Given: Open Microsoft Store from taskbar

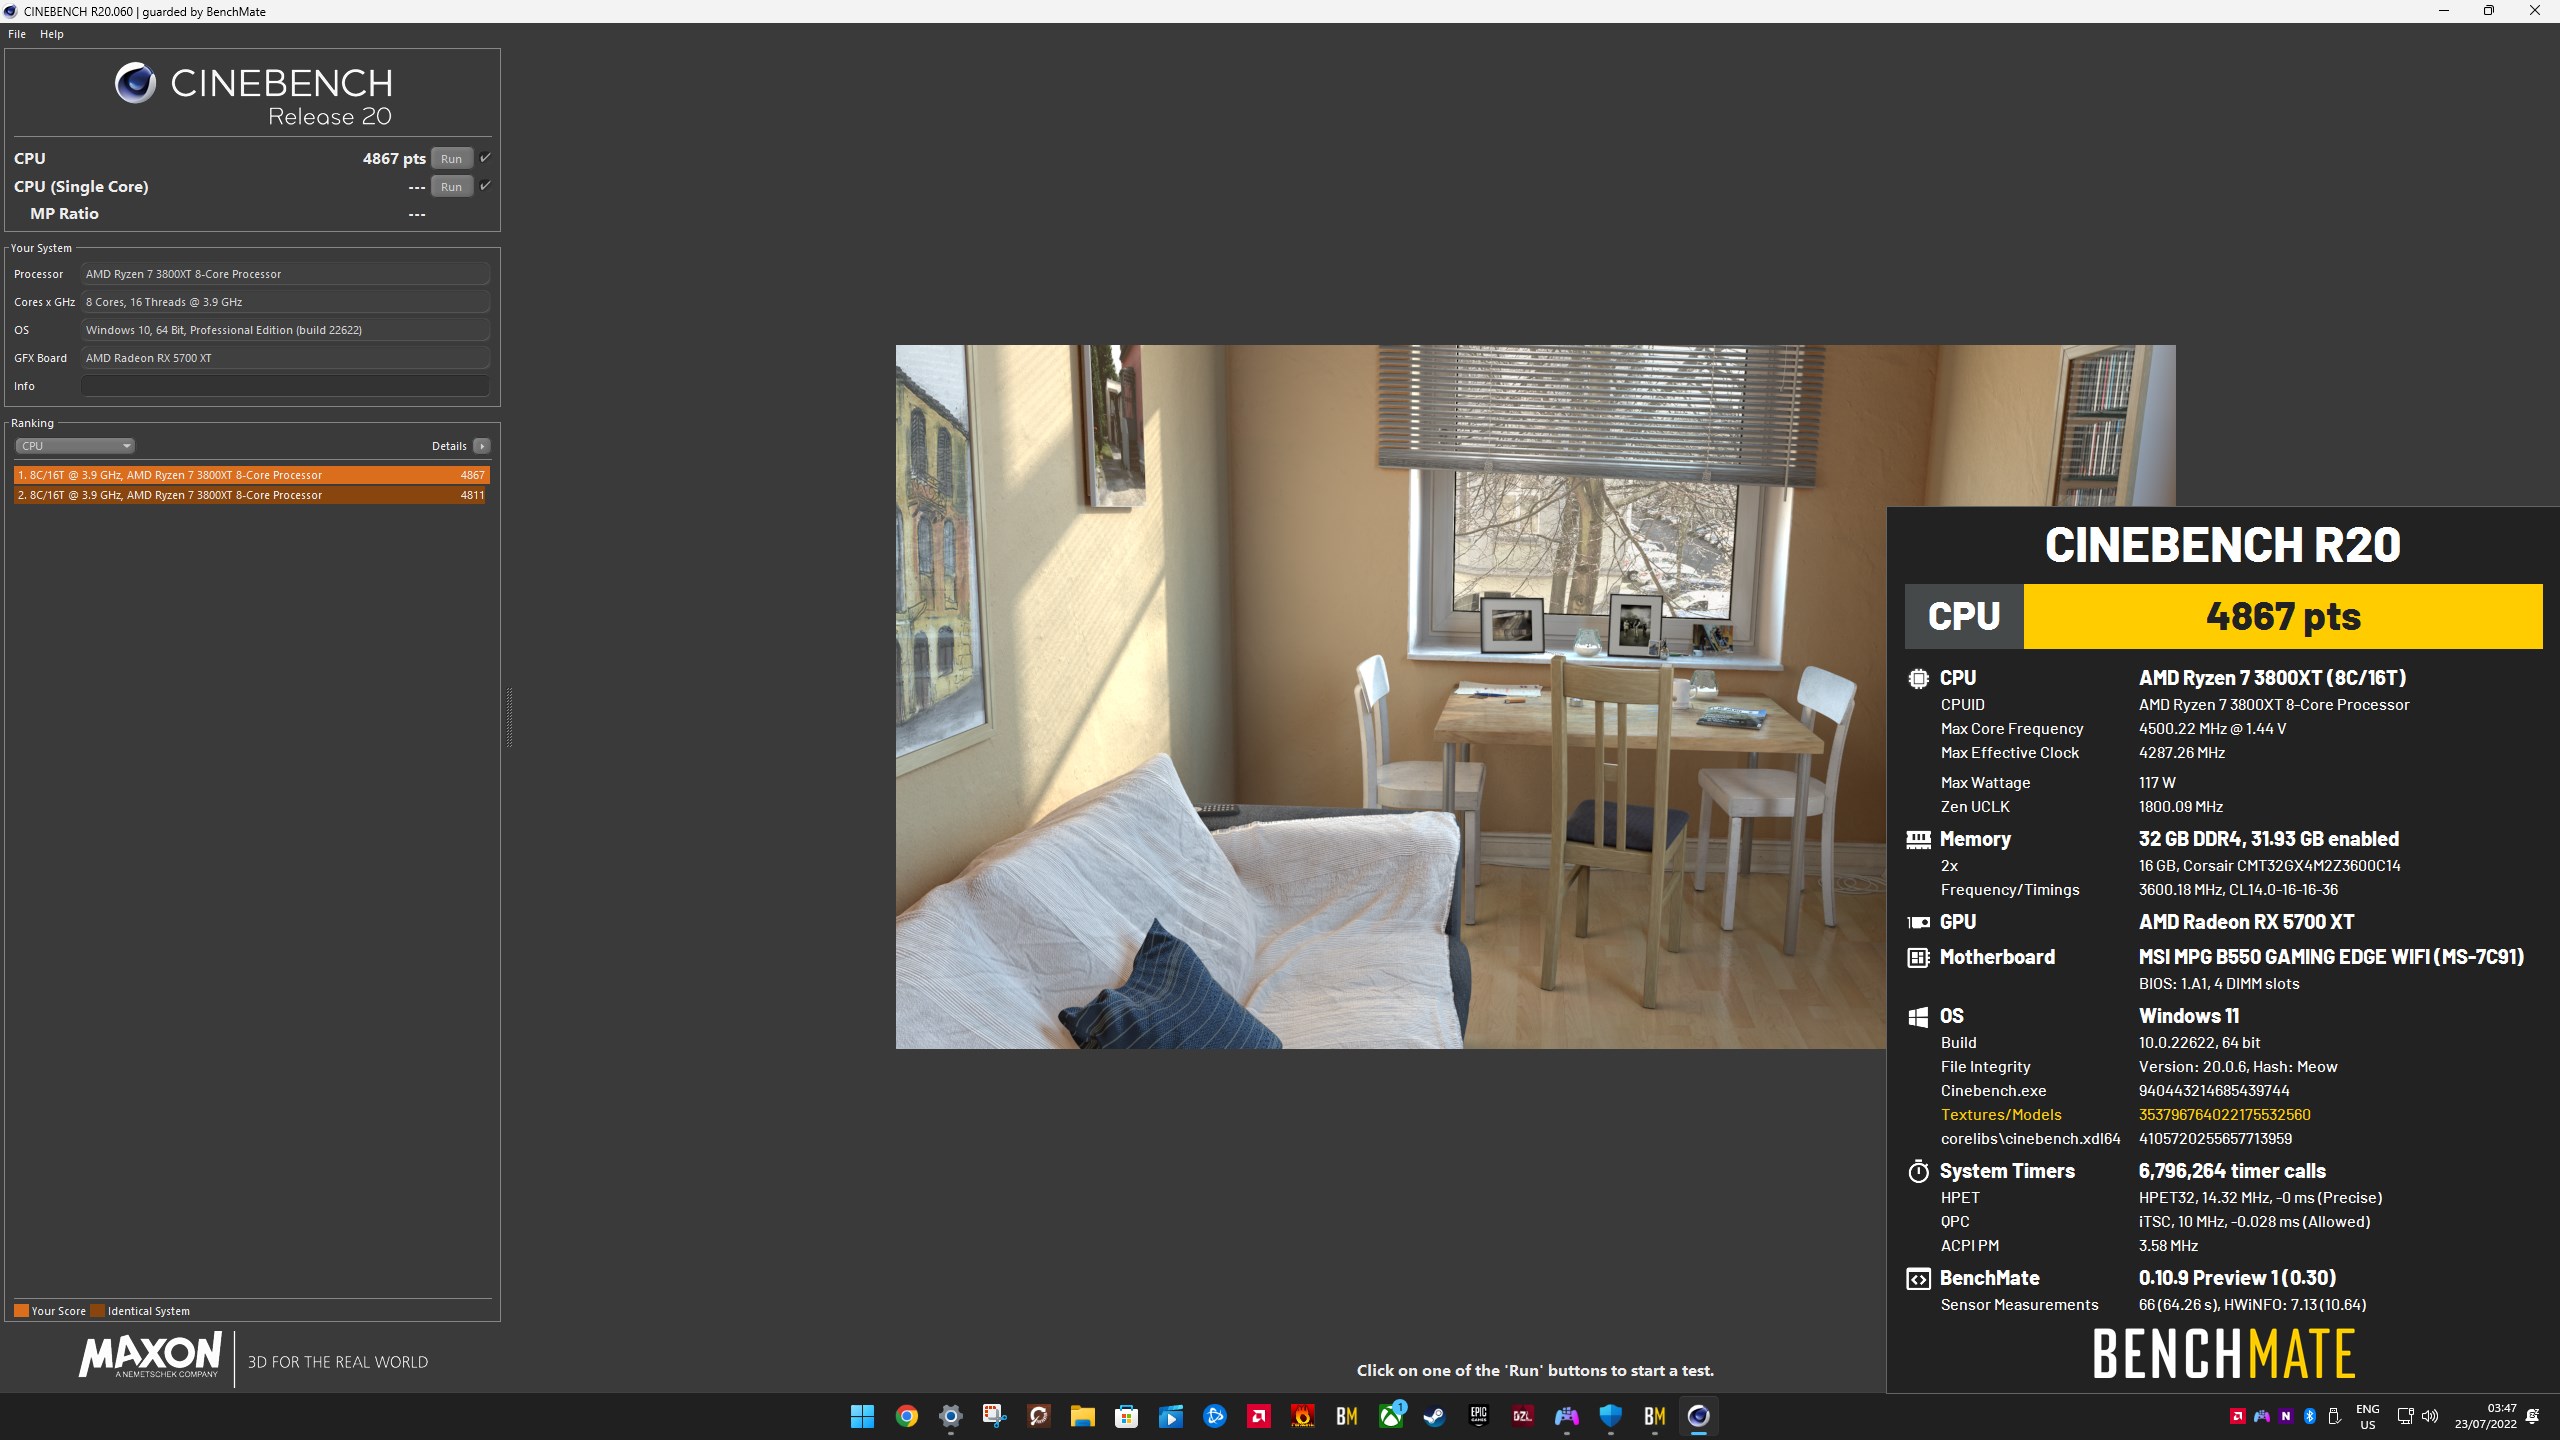Looking at the screenshot, I should click(1126, 1416).
